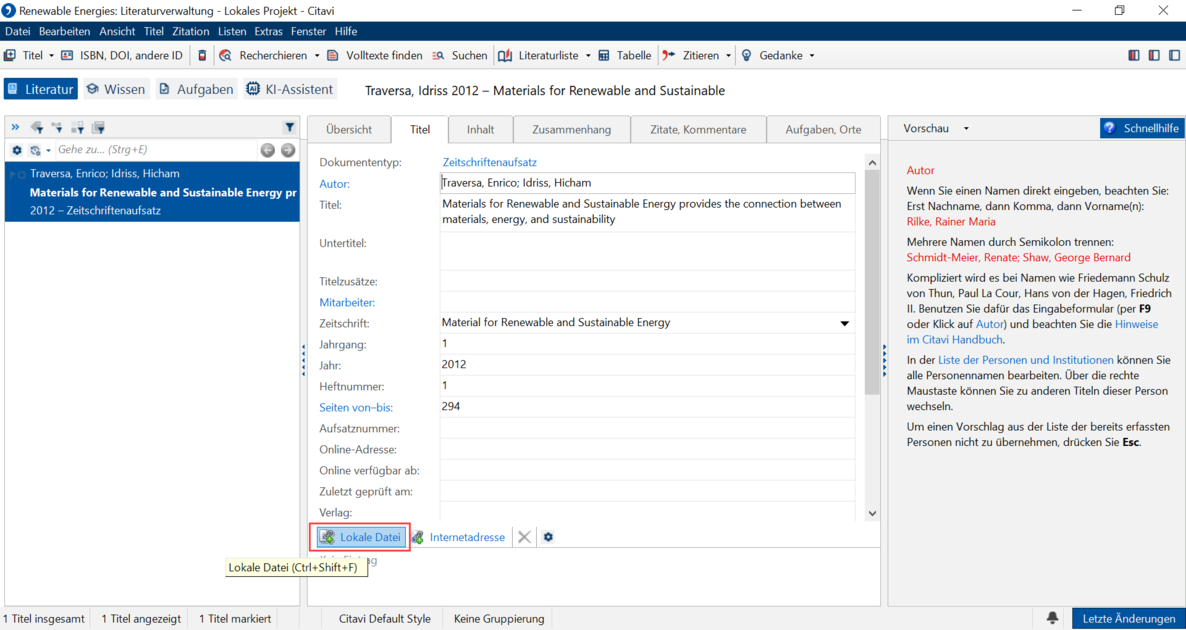The image size is (1186, 630).
Task: Click the import-group filter icon
Action: click(98, 127)
